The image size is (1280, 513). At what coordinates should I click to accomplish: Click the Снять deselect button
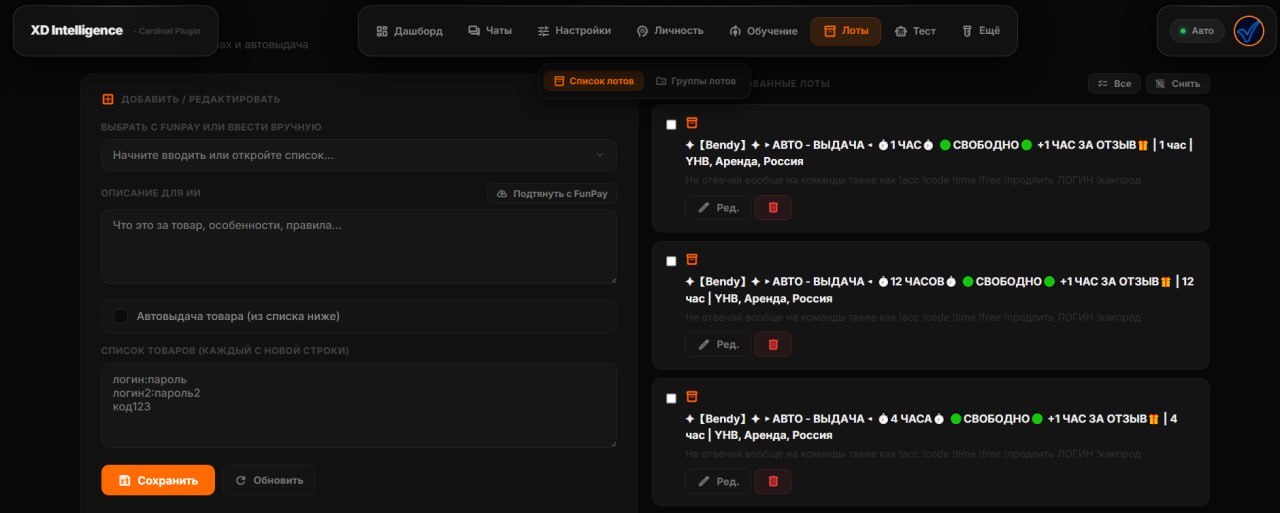[x=1178, y=84]
